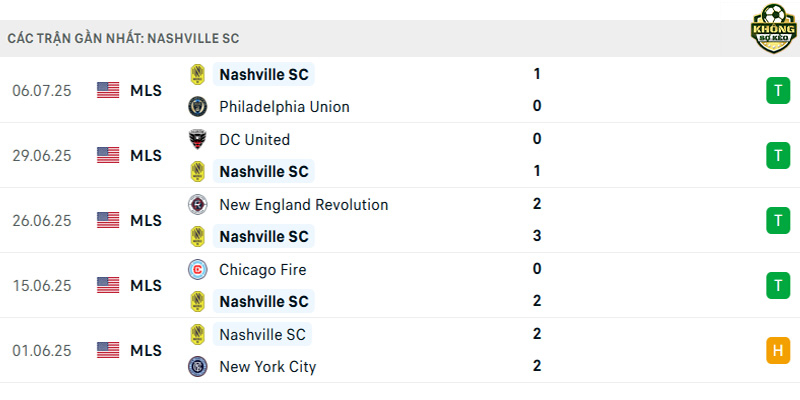Click MLS league label for 26.06.25 match
800x400 pixels.
point(146,220)
